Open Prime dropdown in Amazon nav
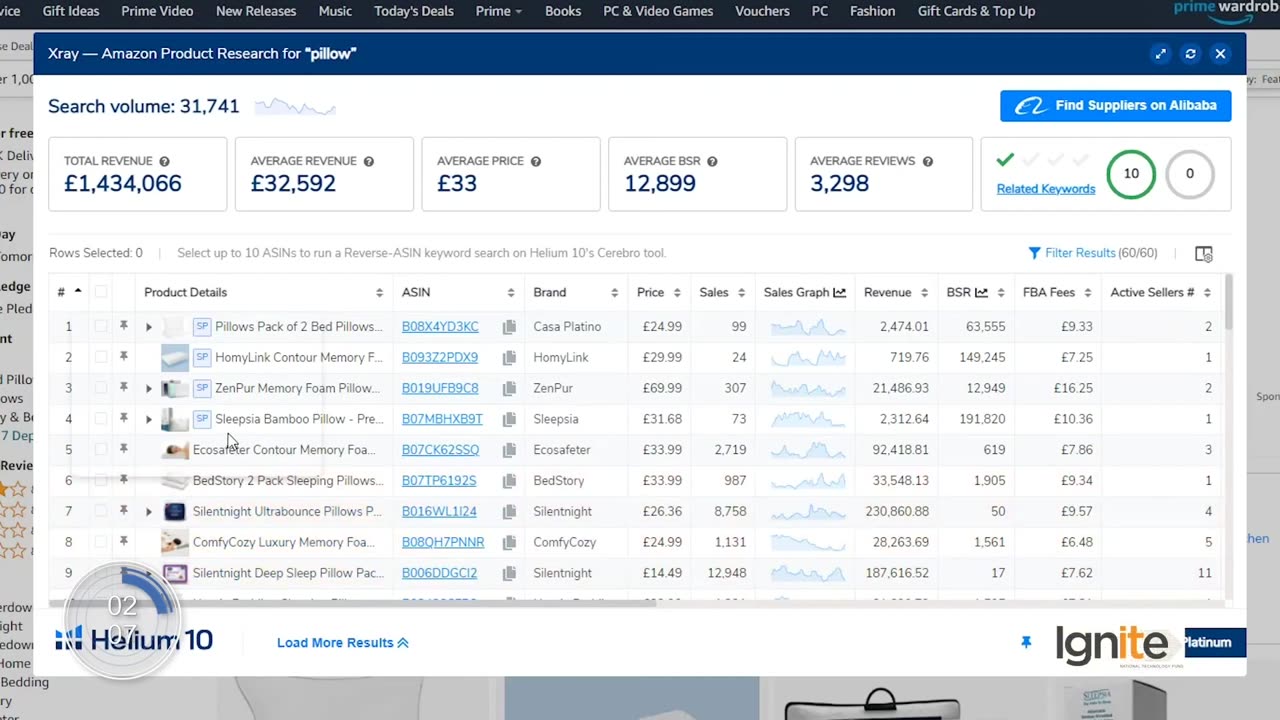The image size is (1280, 720). coord(499,11)
